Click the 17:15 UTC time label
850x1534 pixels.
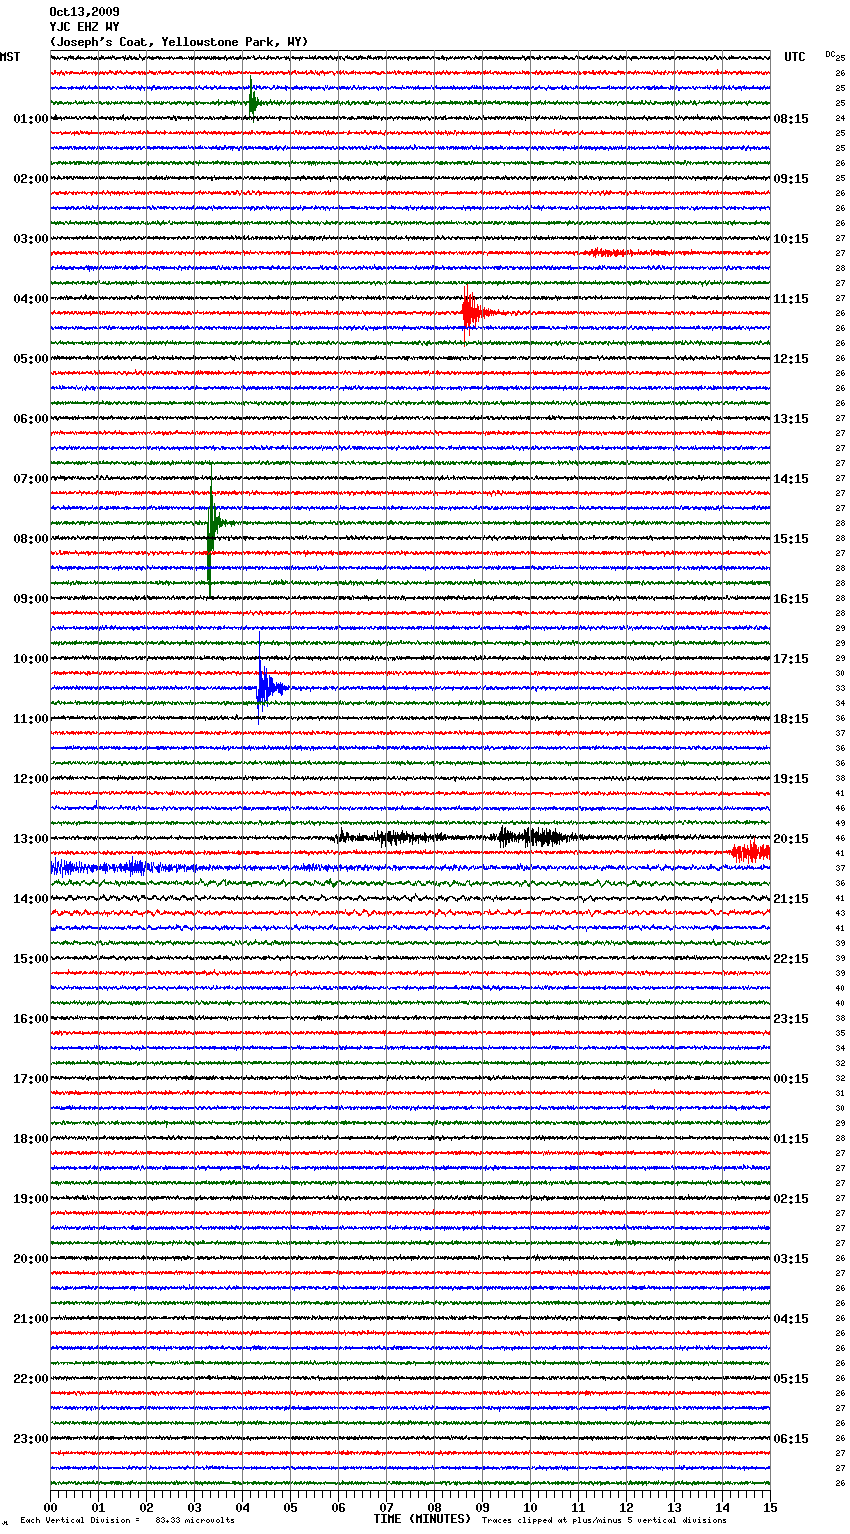point(791,659)
